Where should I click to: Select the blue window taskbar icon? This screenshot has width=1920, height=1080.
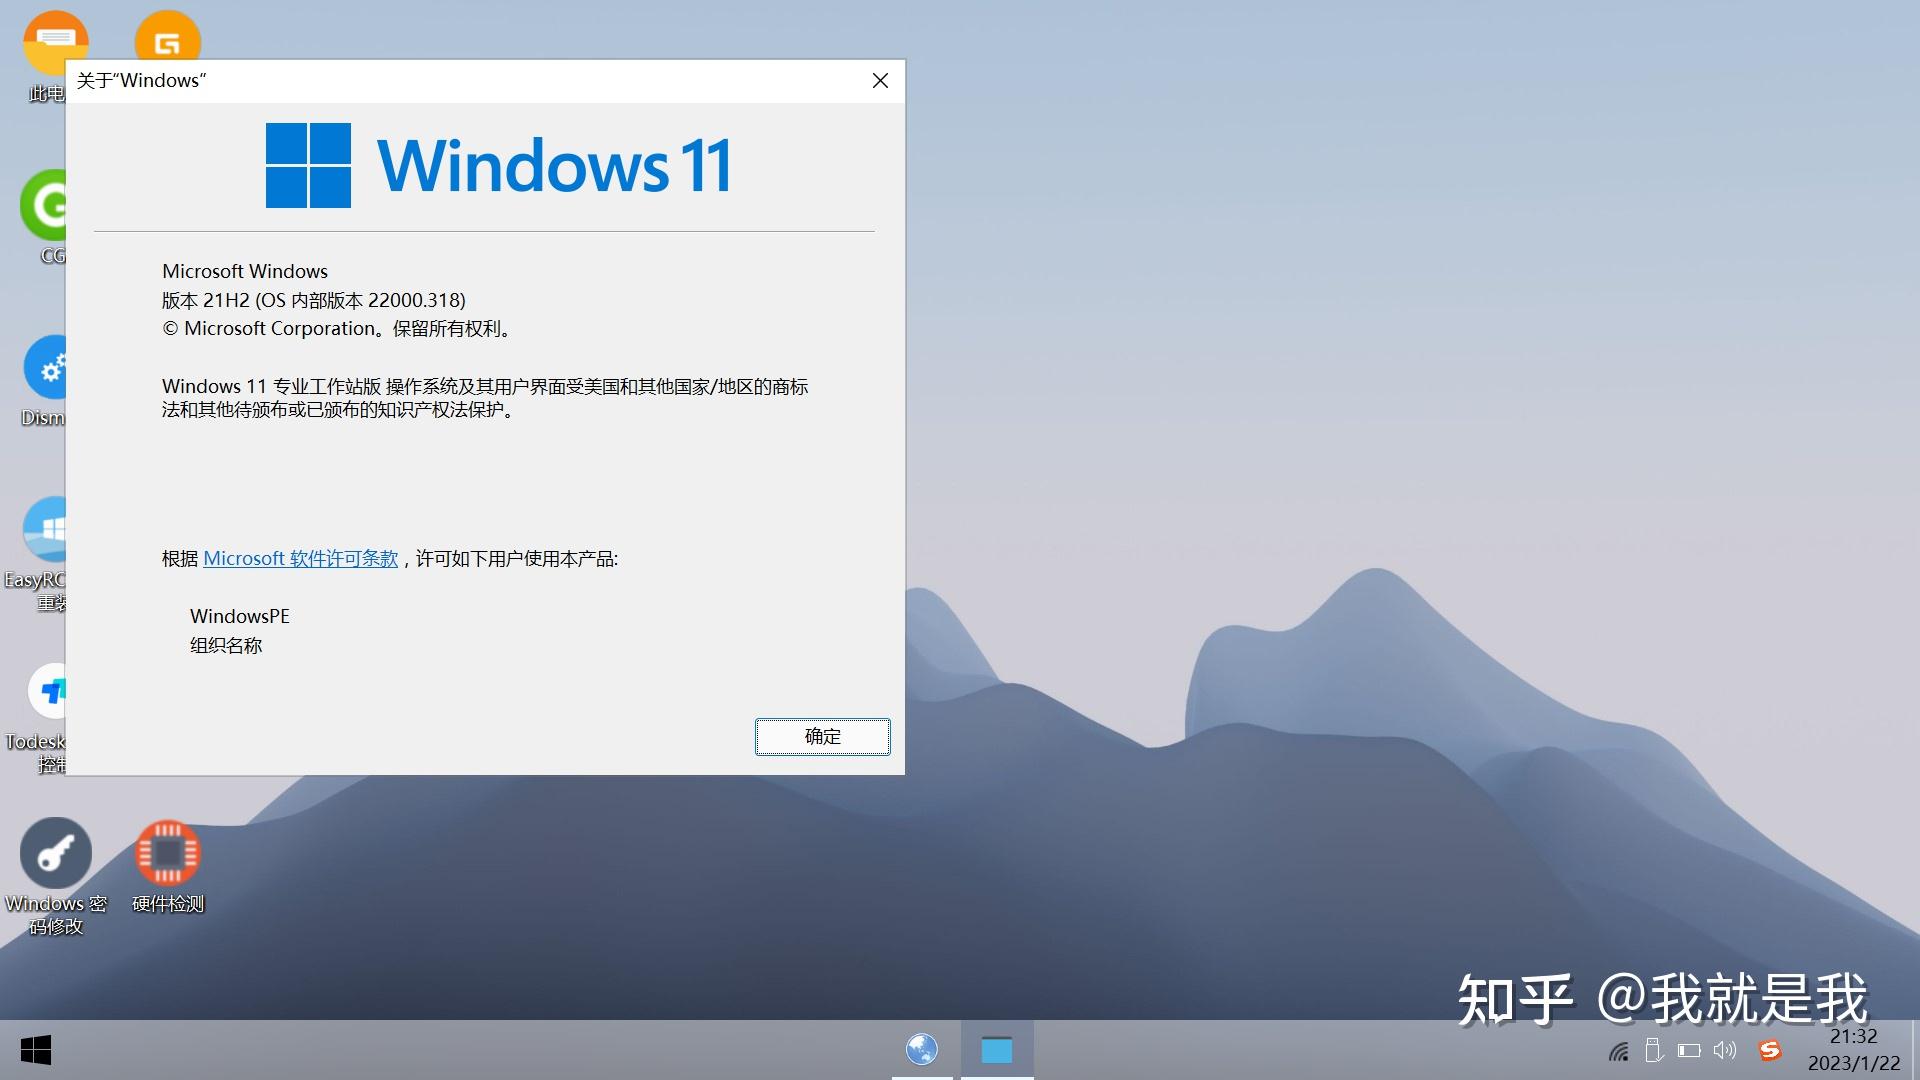click(x=997, y=1049)
